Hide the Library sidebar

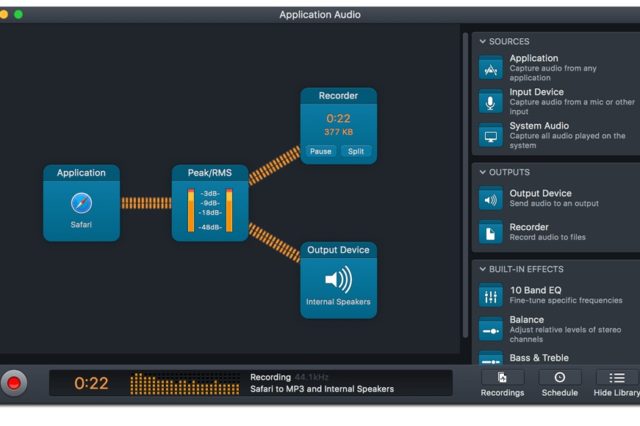[x=617, y=383]
